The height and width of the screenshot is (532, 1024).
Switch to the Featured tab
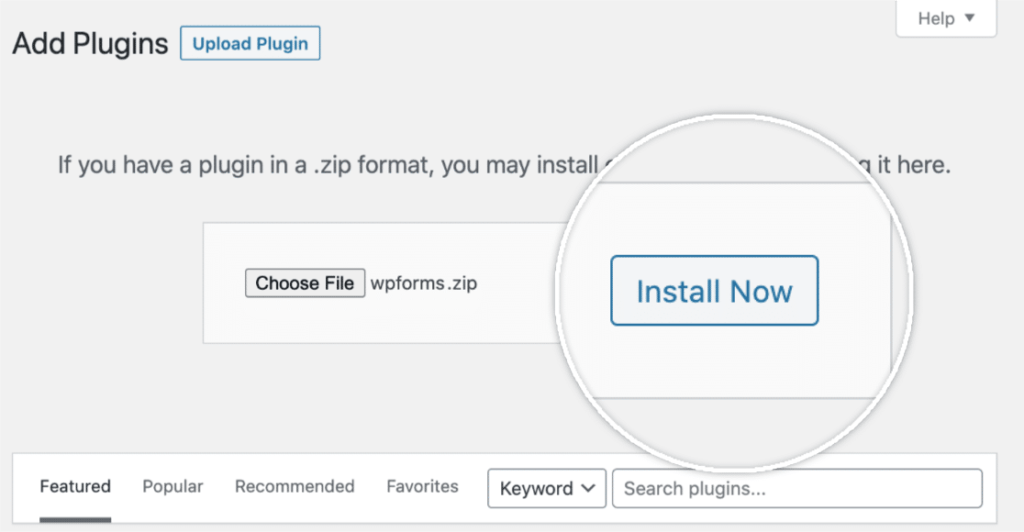coord(75,487)
